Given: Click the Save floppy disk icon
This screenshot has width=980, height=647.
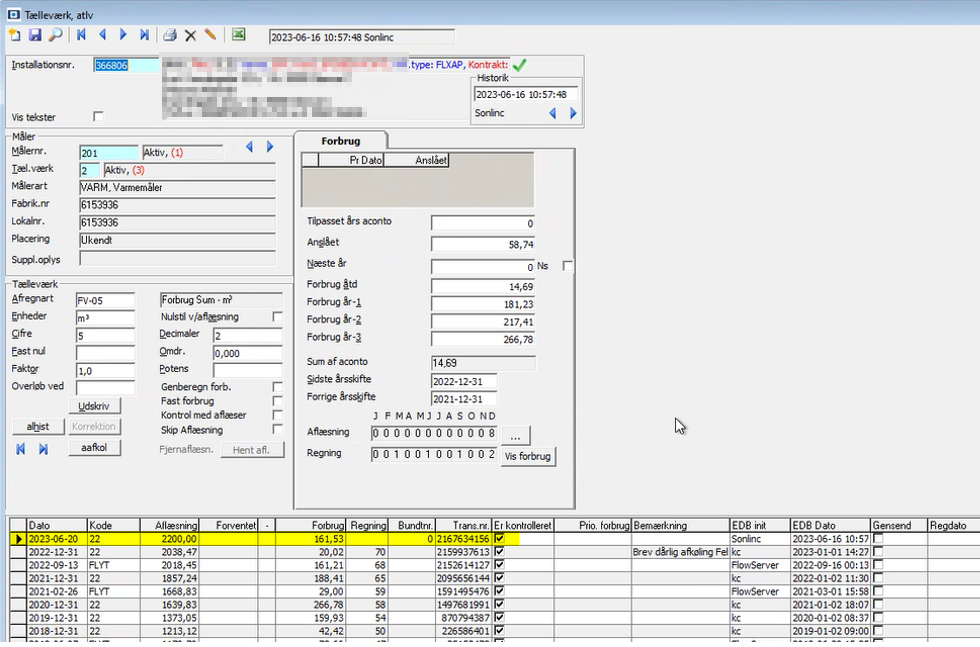Looking at the screenshot, I should tap(35, 35).
